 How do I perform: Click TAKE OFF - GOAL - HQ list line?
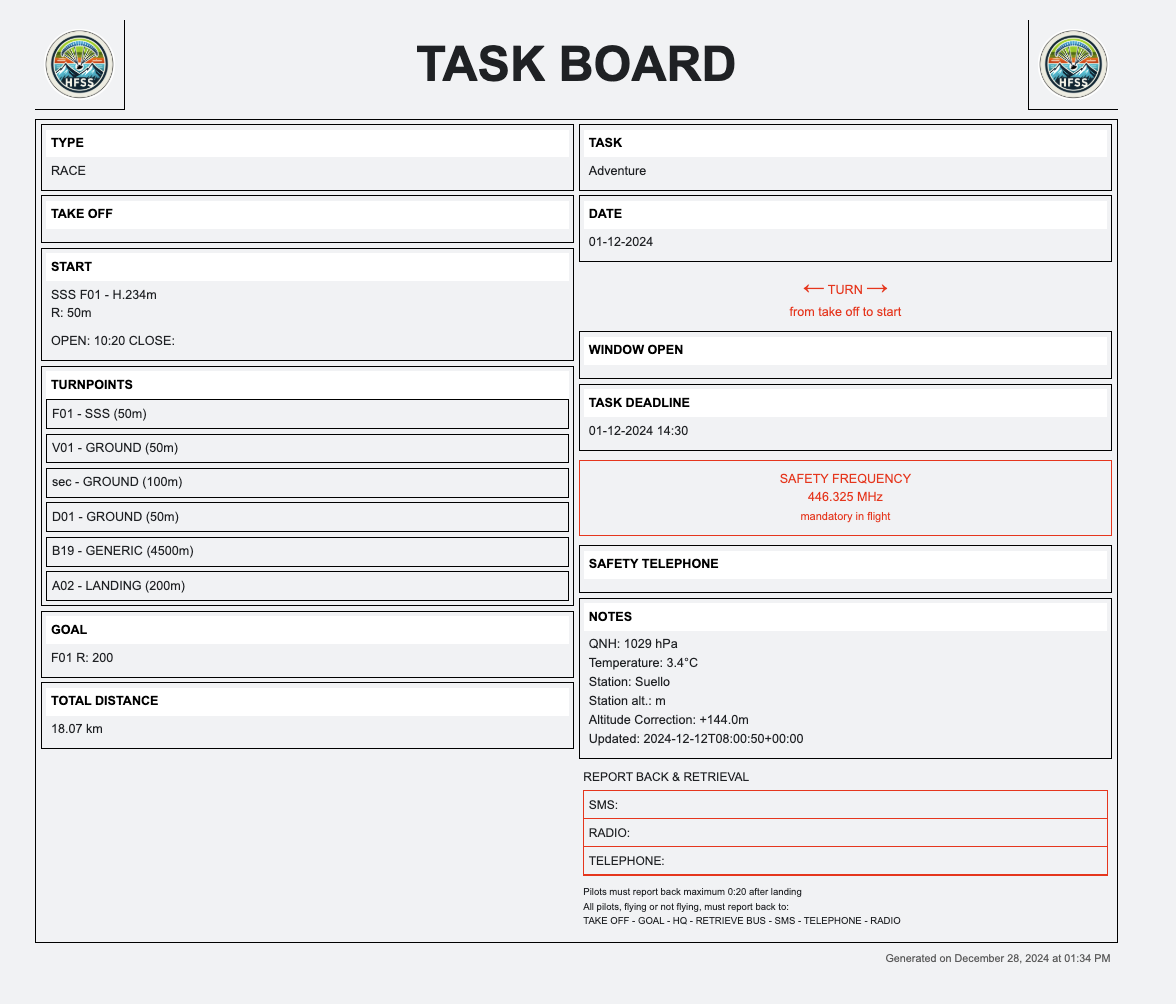(x=742, y=921)
